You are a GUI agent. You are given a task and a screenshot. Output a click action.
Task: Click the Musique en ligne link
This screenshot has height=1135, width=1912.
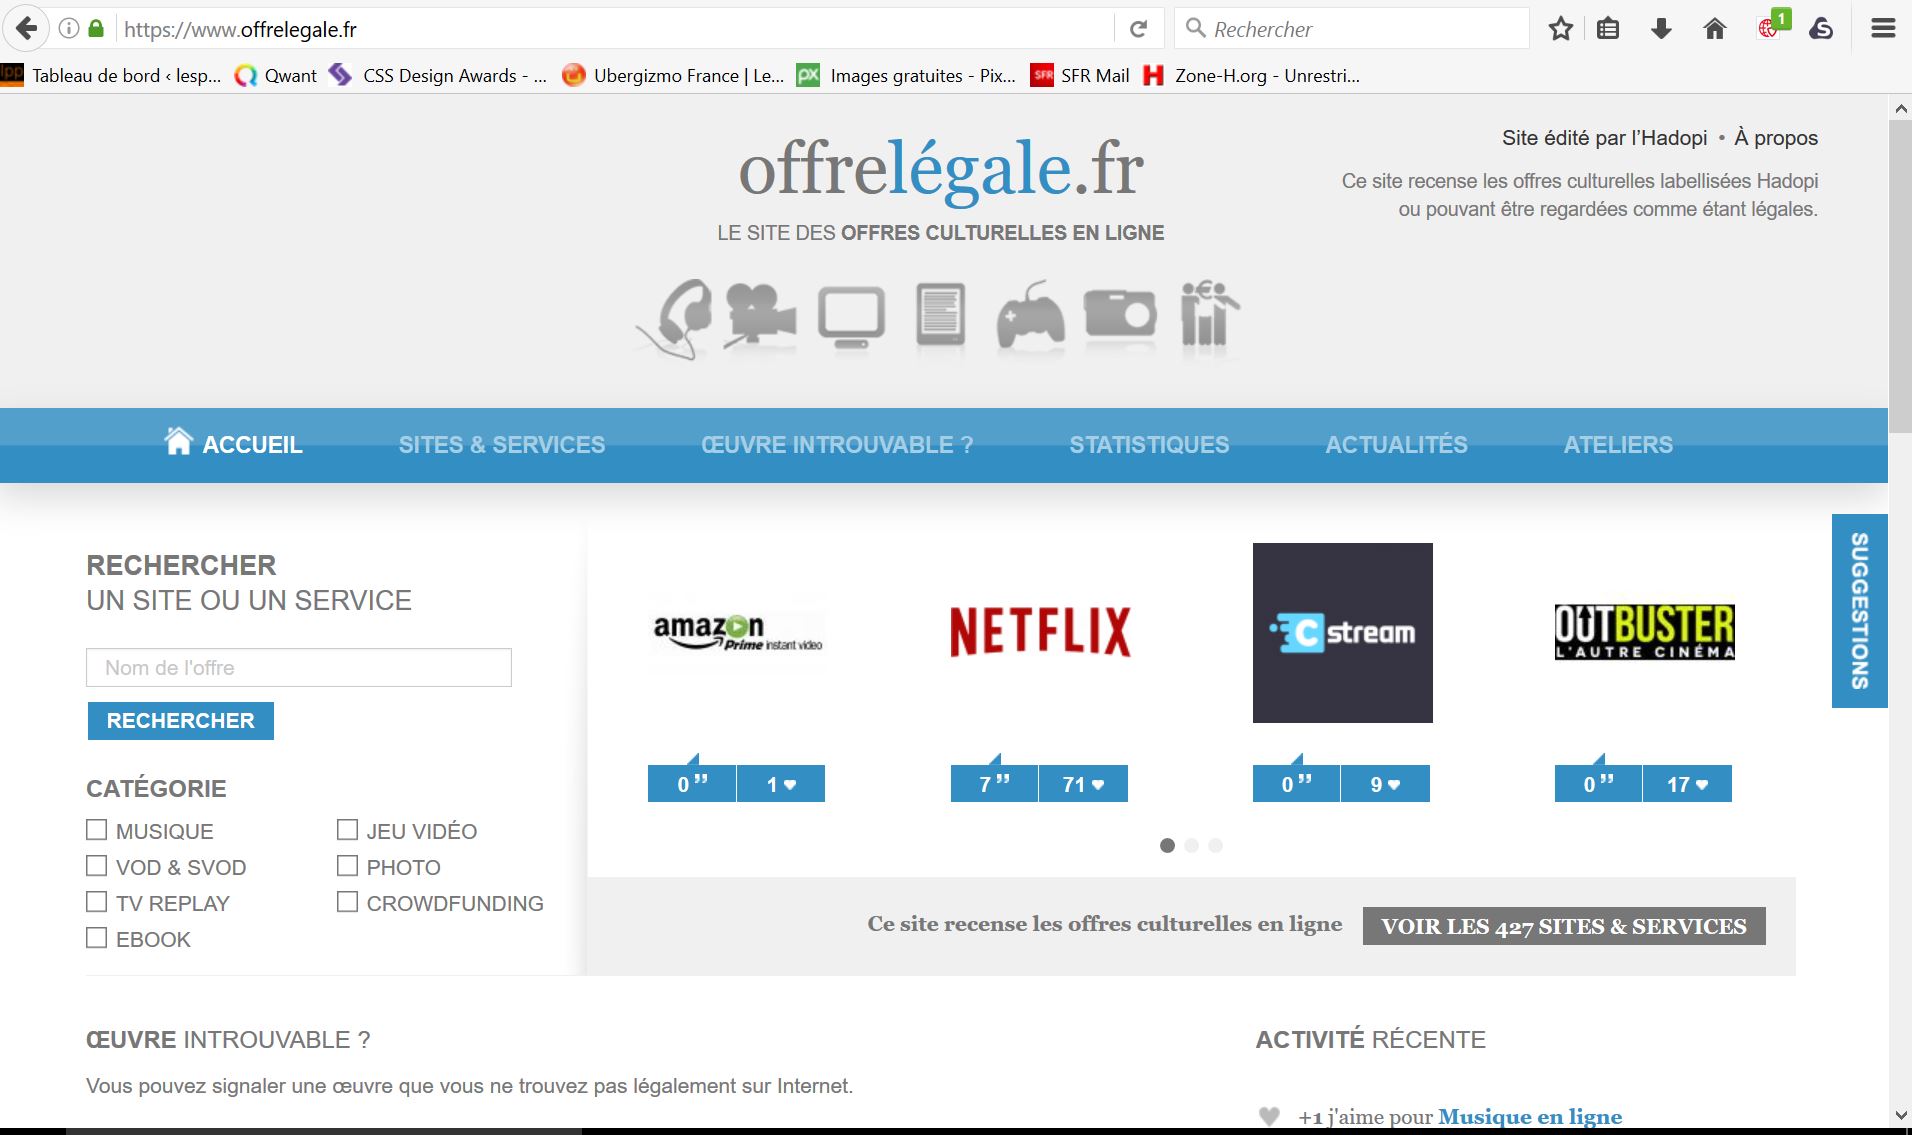[x=1530, y=1117]
